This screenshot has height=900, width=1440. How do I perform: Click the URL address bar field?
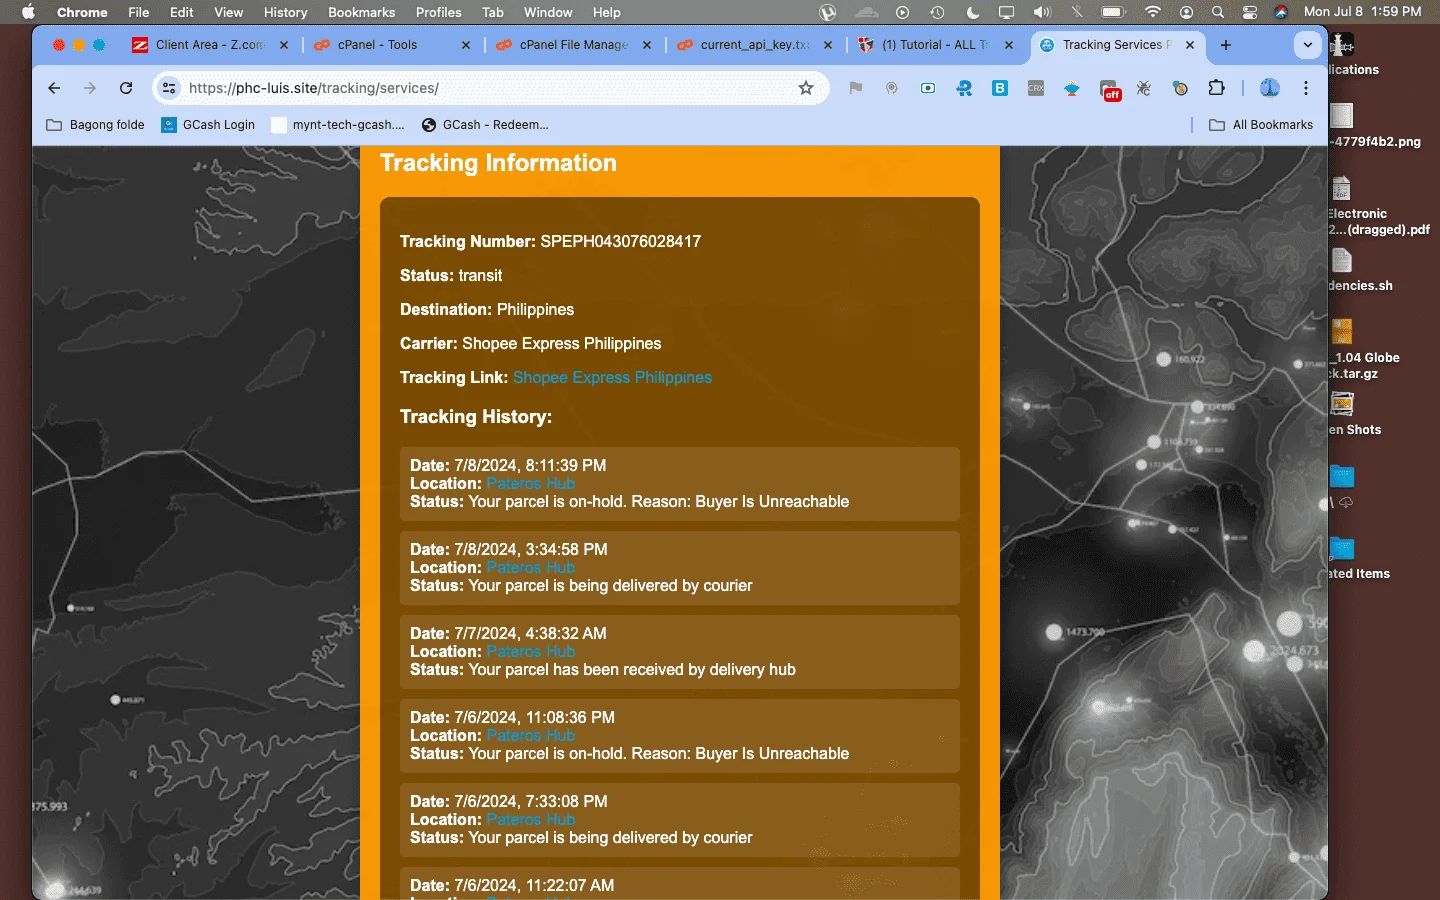pos(490,88)
